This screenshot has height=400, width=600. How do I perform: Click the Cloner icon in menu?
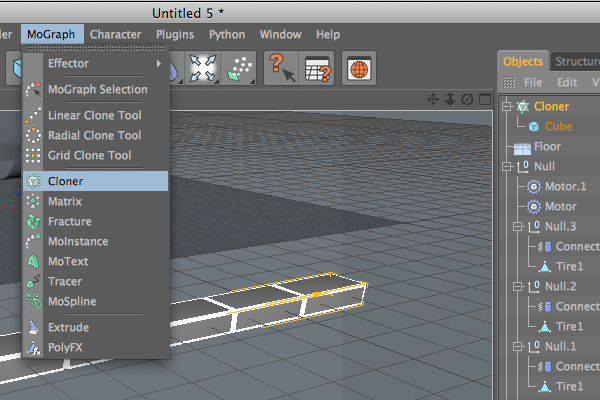pos(33,181)
